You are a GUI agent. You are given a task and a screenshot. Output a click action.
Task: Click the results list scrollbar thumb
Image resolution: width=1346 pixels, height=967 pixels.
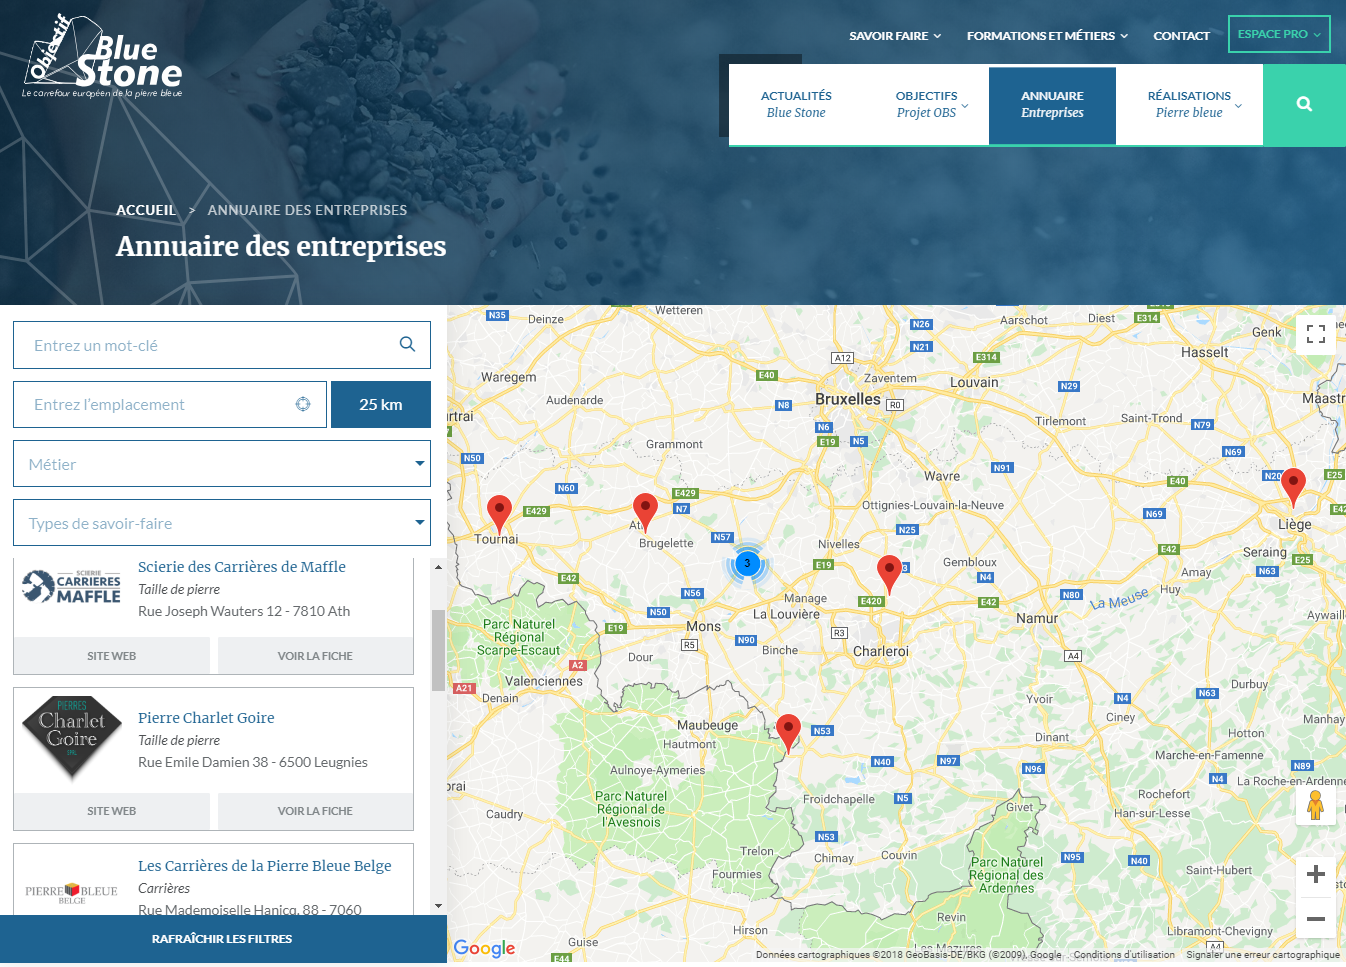click(x=438, y=650)
